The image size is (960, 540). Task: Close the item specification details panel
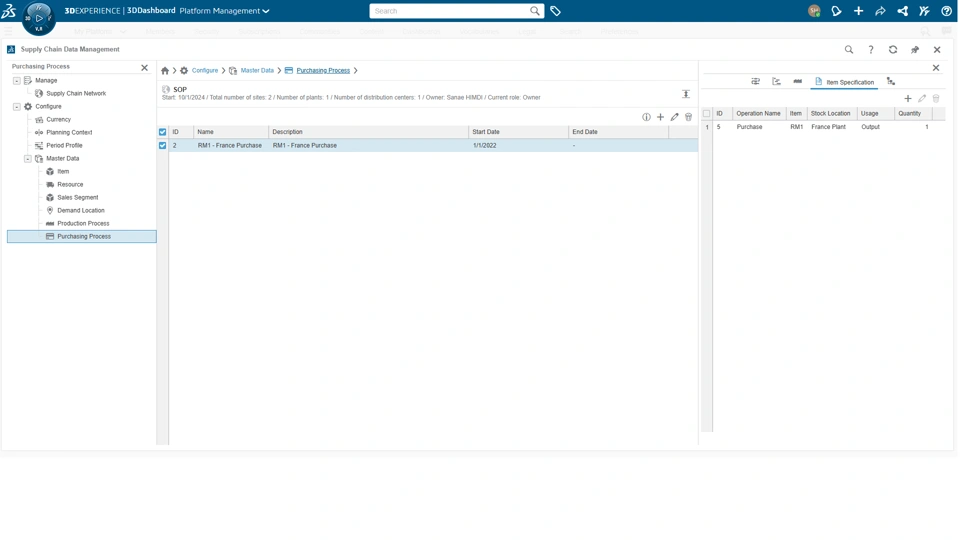[x=936, y=68]
